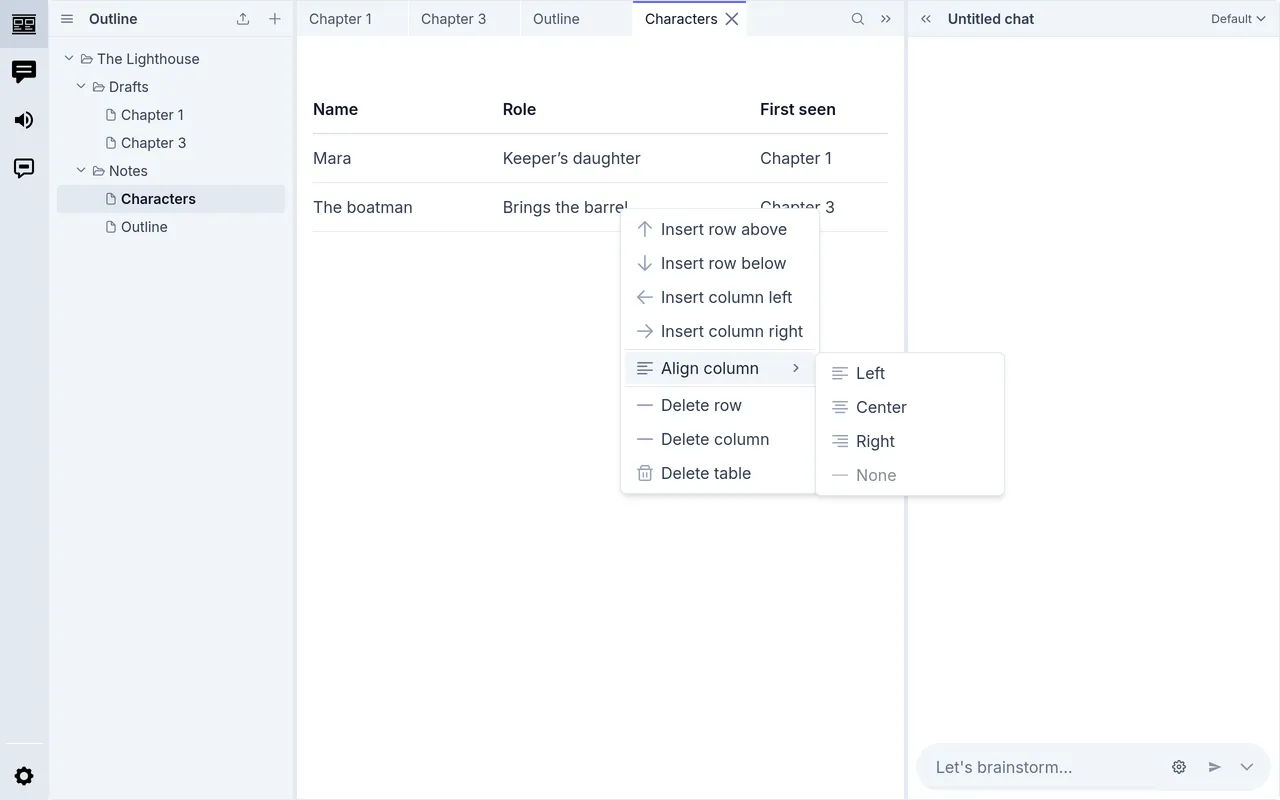Close the Characters tab

732,19
